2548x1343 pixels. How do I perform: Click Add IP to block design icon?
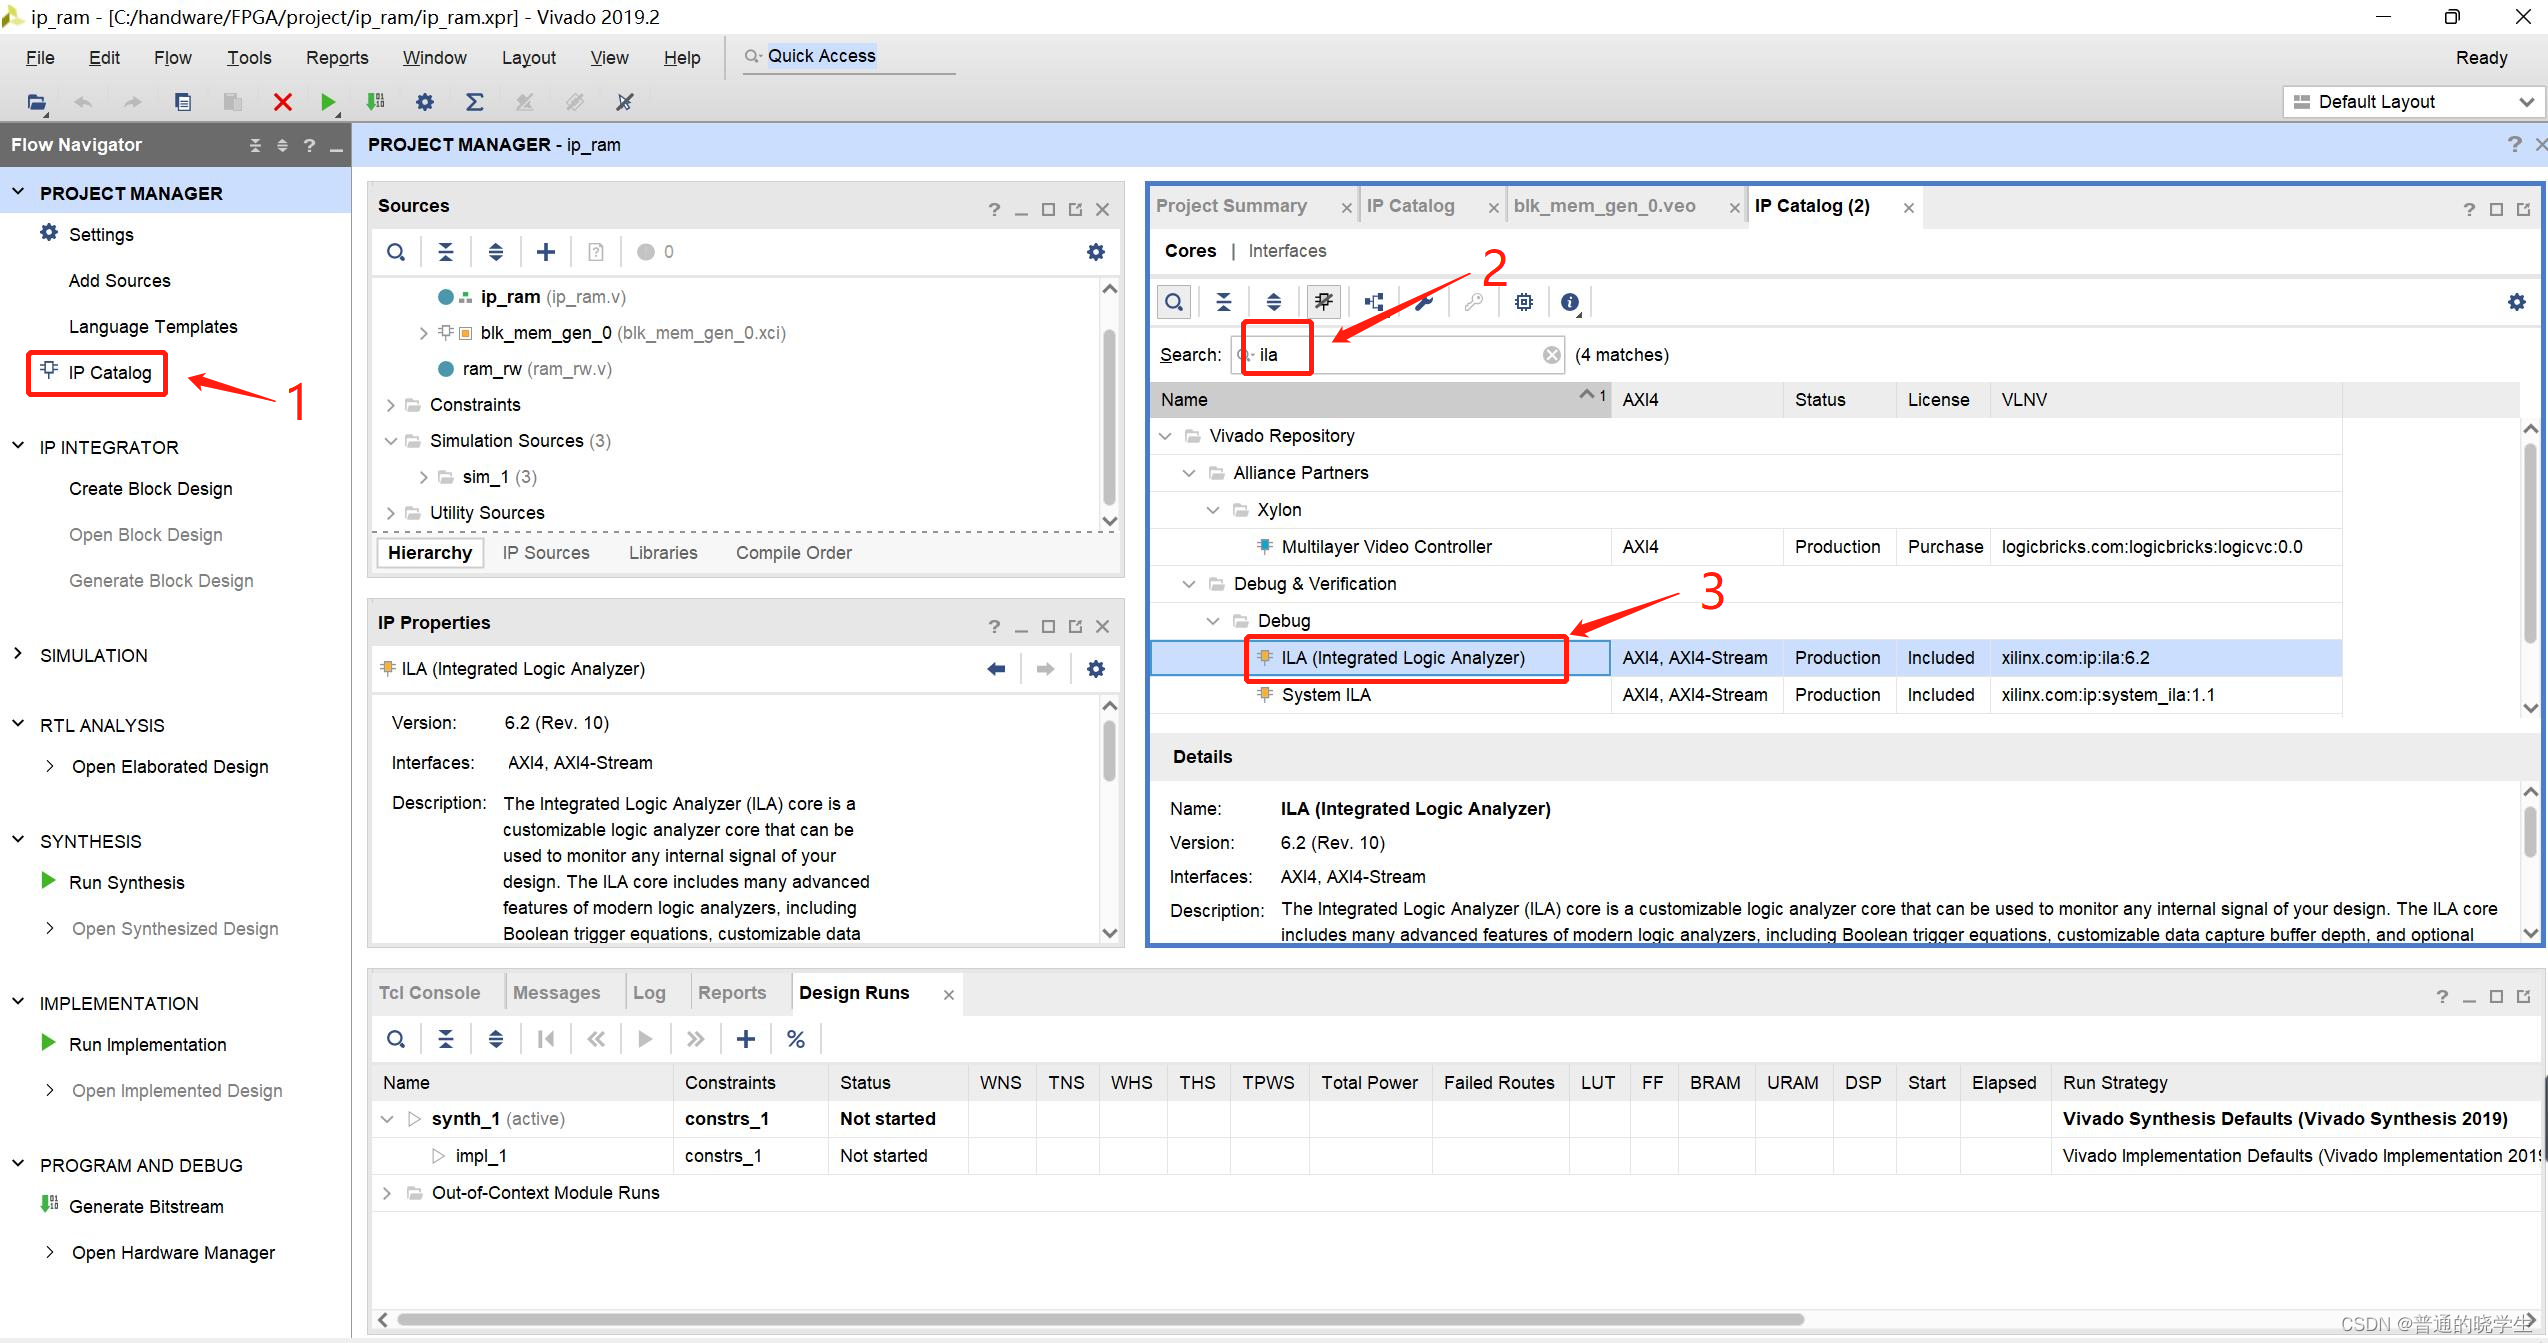pos(1374,302)
